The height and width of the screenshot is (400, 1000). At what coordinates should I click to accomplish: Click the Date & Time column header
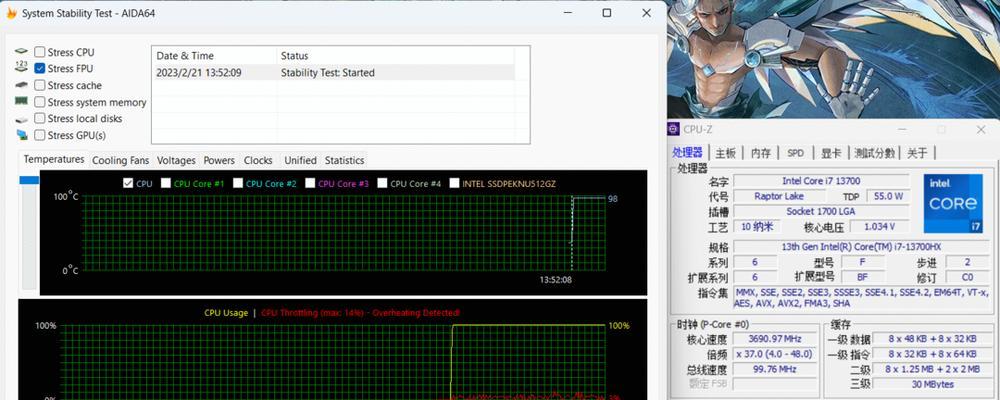click(214, 56)
